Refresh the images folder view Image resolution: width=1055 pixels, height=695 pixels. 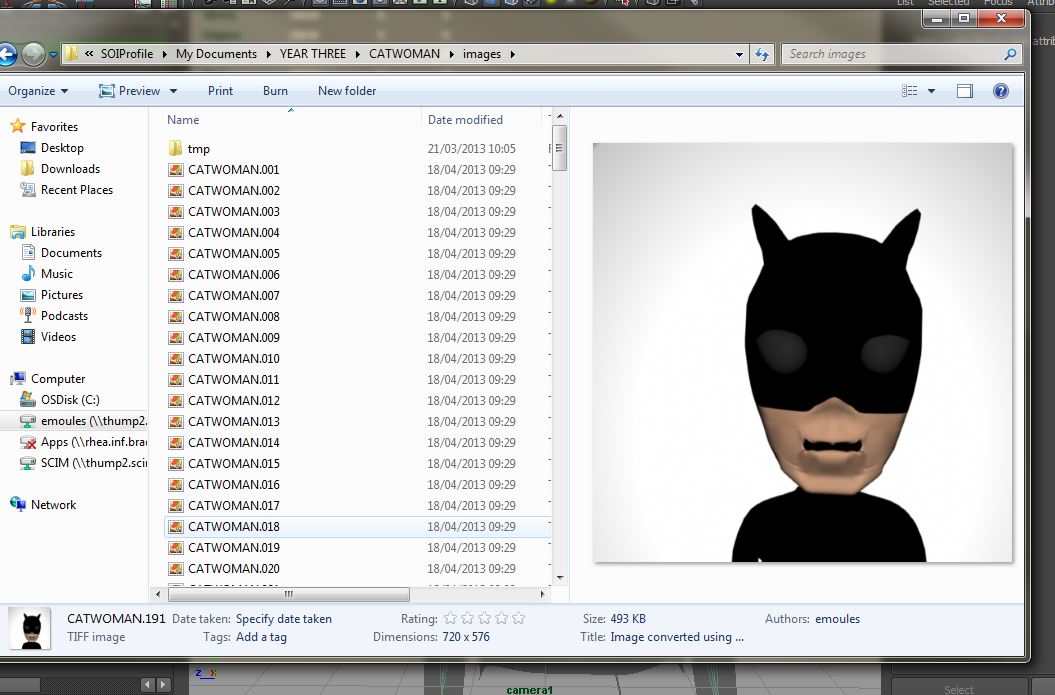(x=762, y=54)
